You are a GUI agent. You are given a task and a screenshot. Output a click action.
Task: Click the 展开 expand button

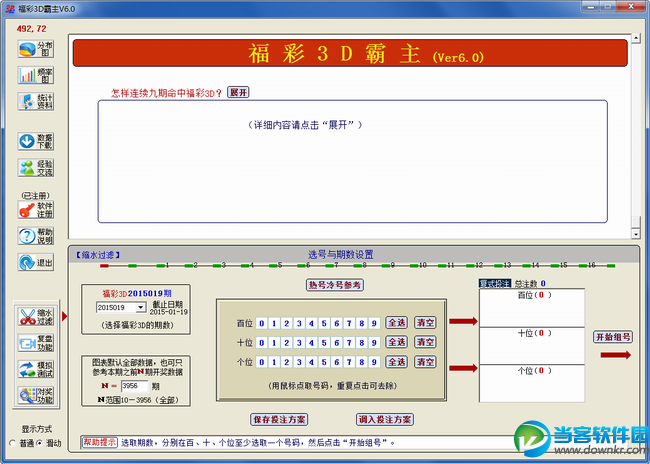pos(238,92)
